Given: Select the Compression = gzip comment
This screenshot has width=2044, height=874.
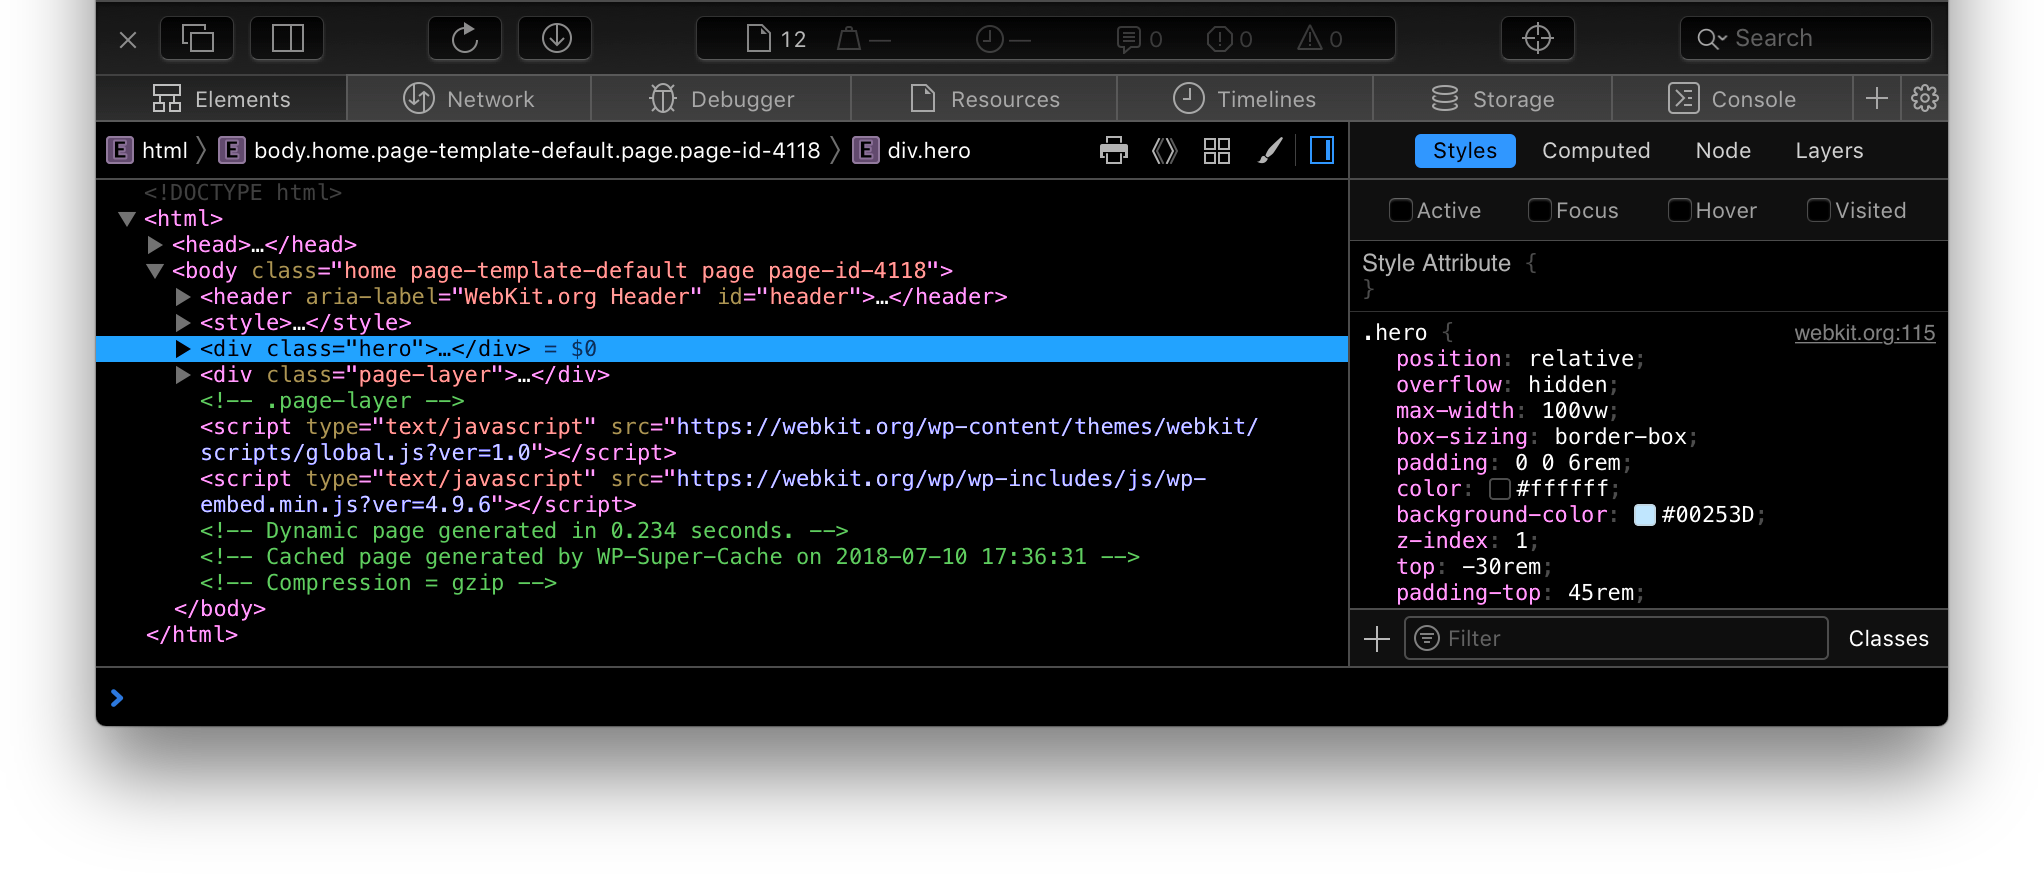Looking at the screenshot, I should [378, 582].
